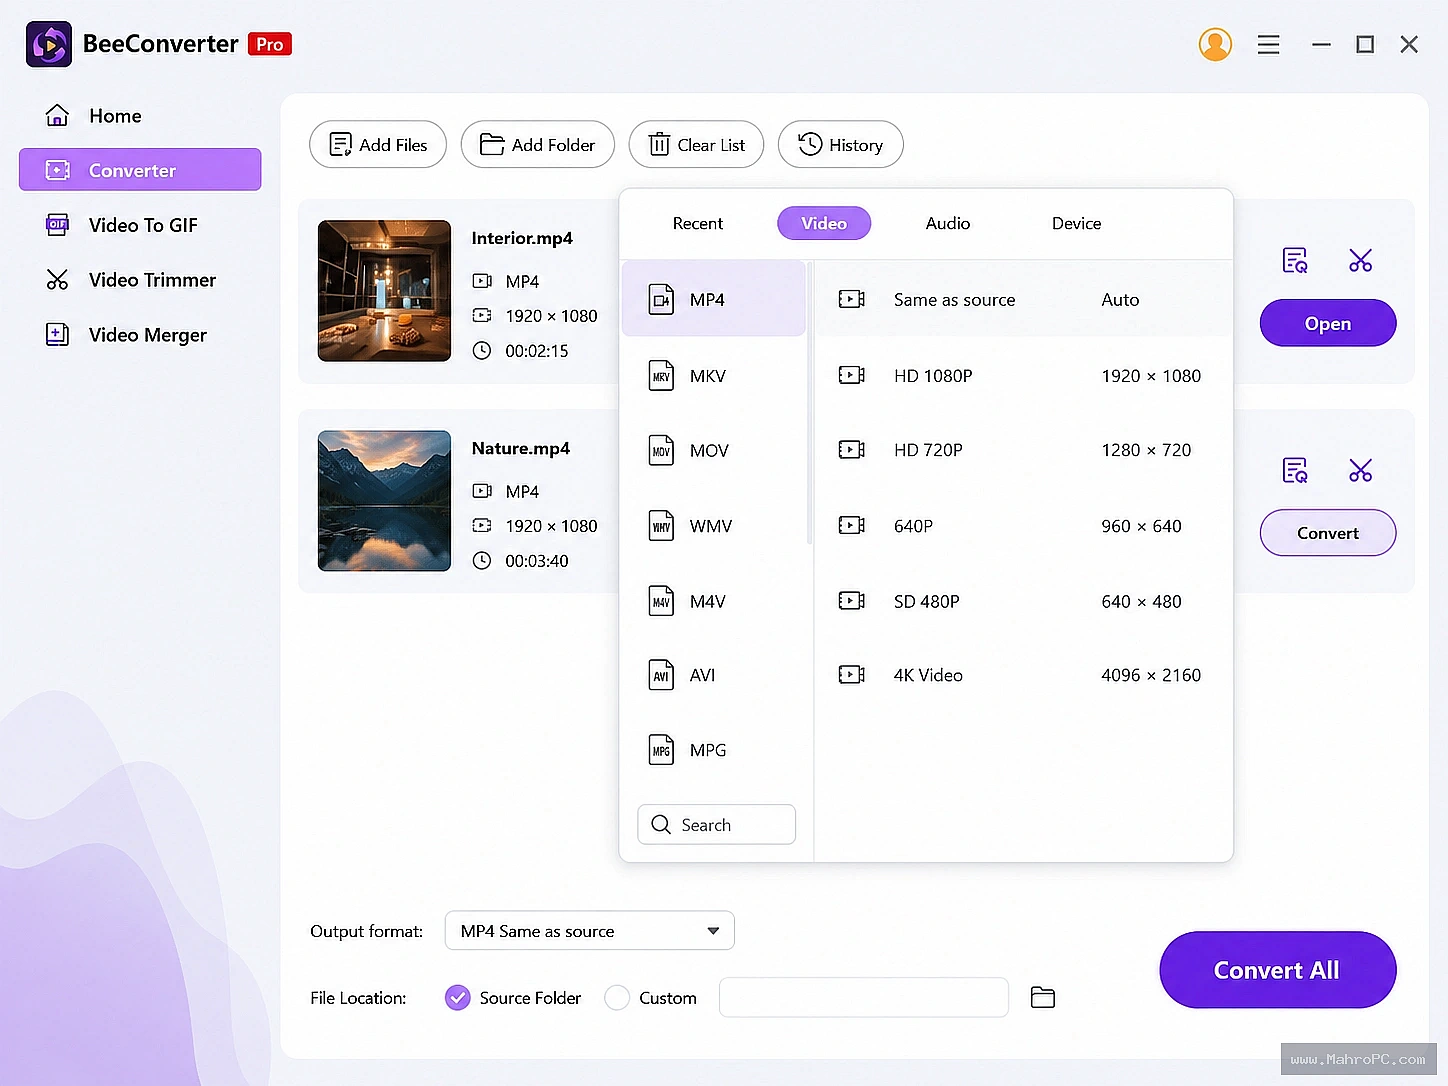The width and height of the screenshot is (1448, 1086).
Task: Select the Custom location radio button
Action: tap(617, 998)
